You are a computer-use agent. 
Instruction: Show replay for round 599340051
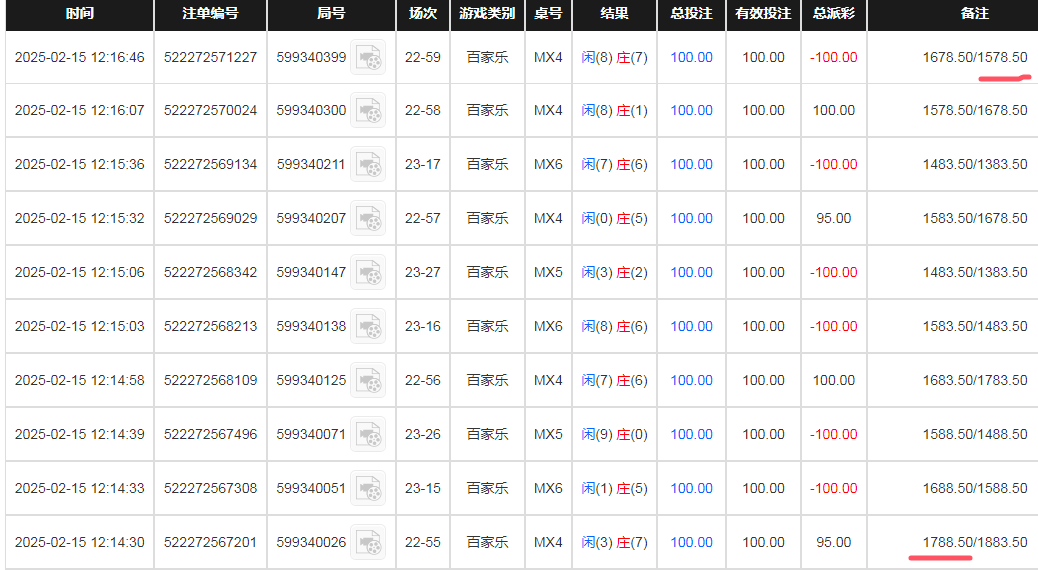[368, 489]
